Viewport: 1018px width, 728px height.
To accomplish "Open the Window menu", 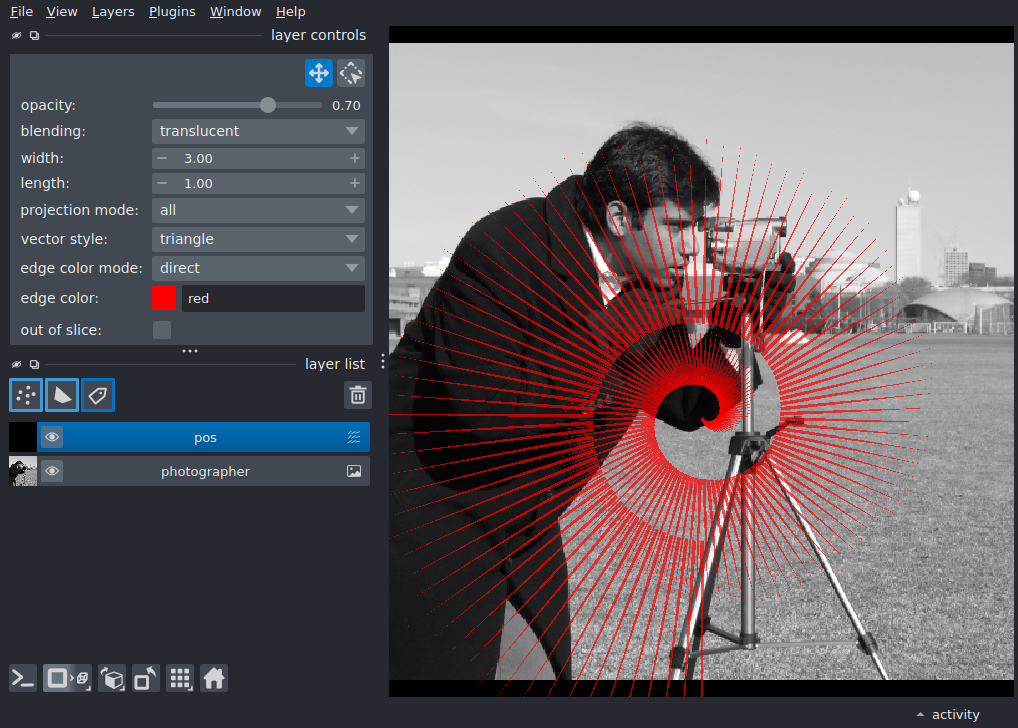I will [x=235, y=12].
